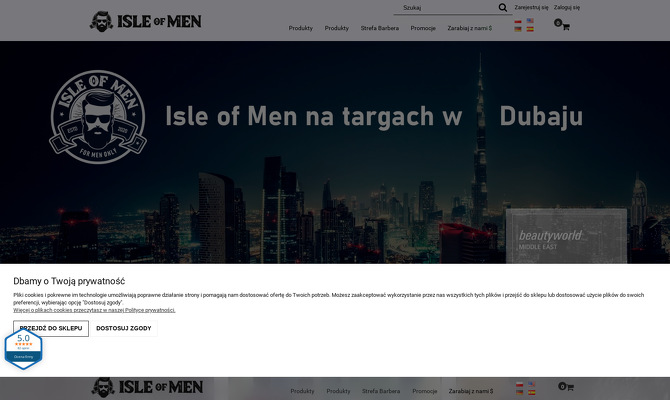Click the Dubai fair hero banner
This screenshot has width=670, height=400.
tap(335, 152)
